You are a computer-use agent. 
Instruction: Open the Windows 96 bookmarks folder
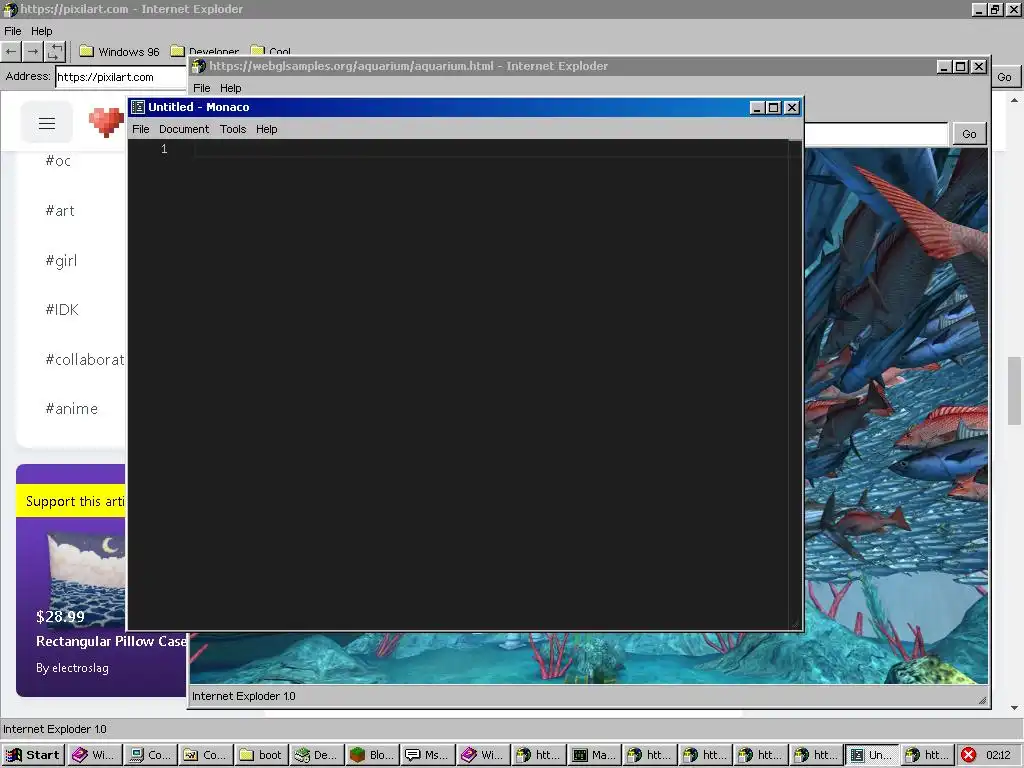click(119, 52)
